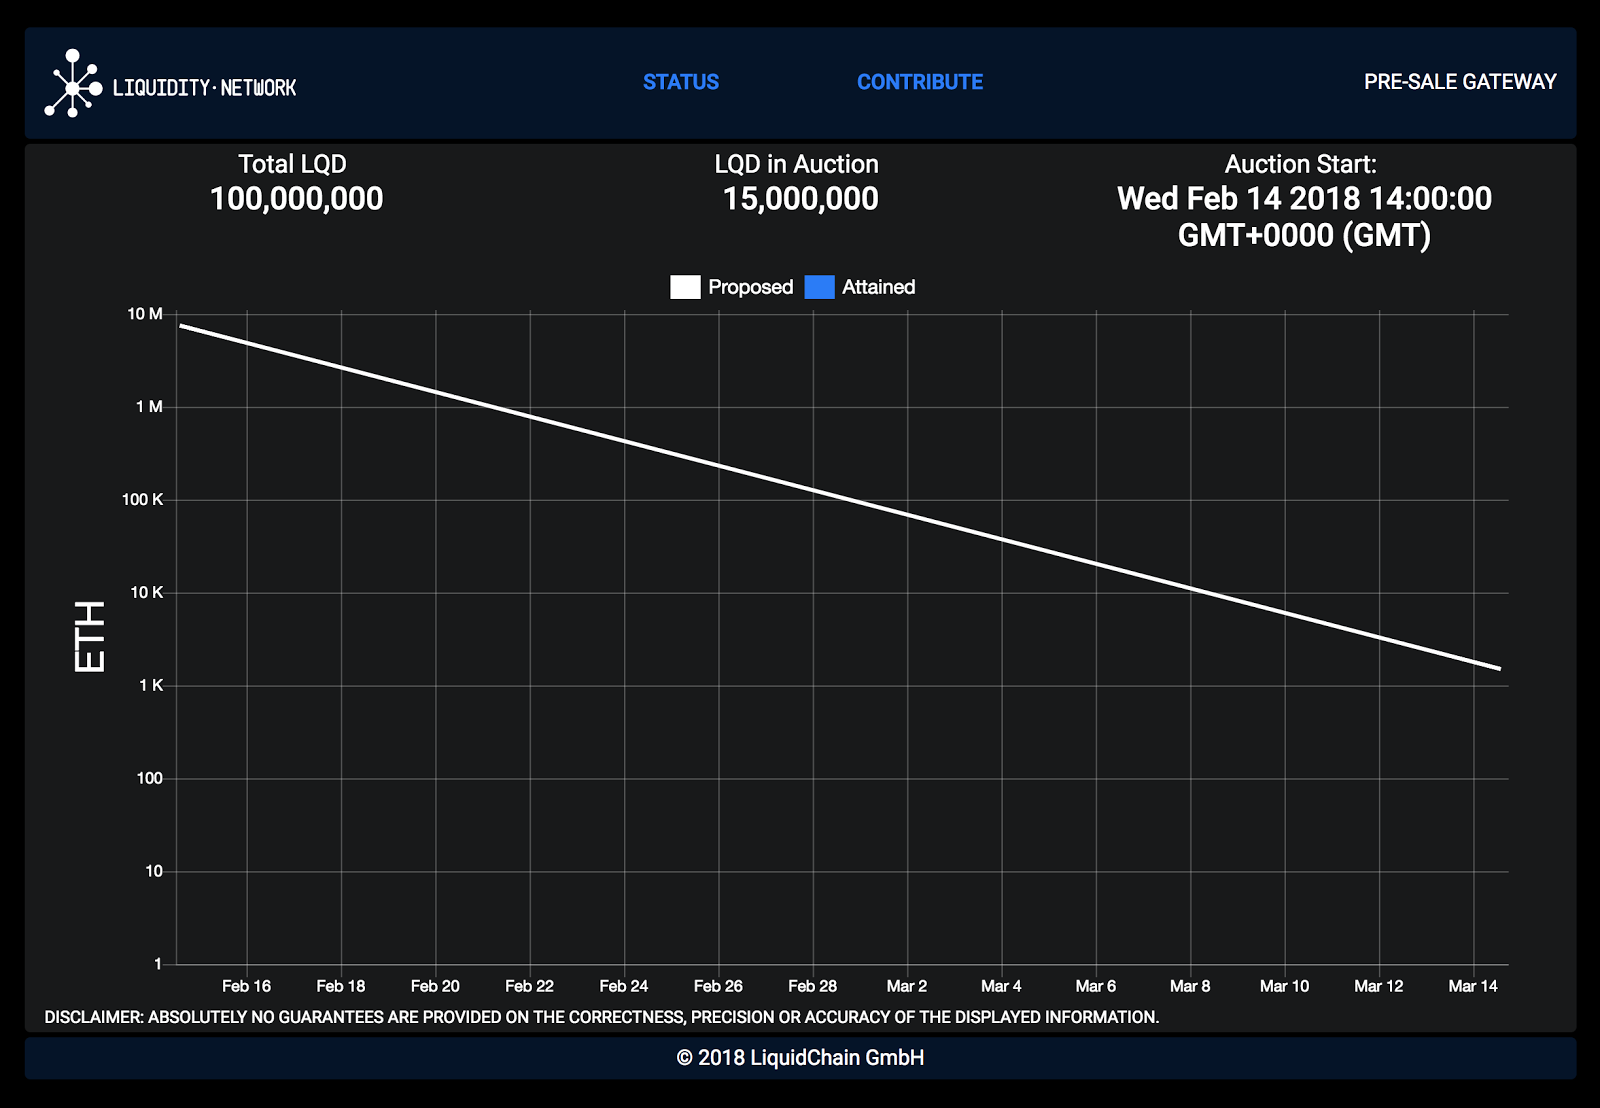Click the Feb 26 x-axis label
Screen dimensions: 1600x1108
(719, 986)
